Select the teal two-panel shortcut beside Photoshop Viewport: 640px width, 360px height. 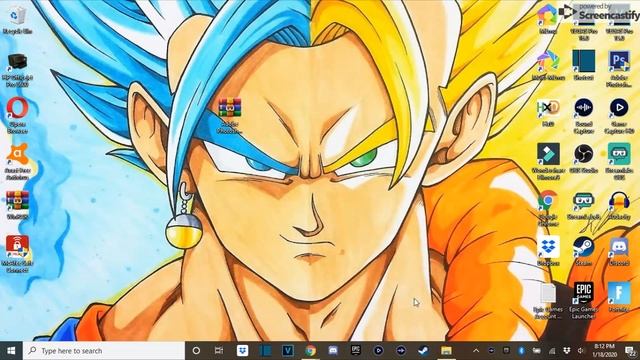pos(584,64)
